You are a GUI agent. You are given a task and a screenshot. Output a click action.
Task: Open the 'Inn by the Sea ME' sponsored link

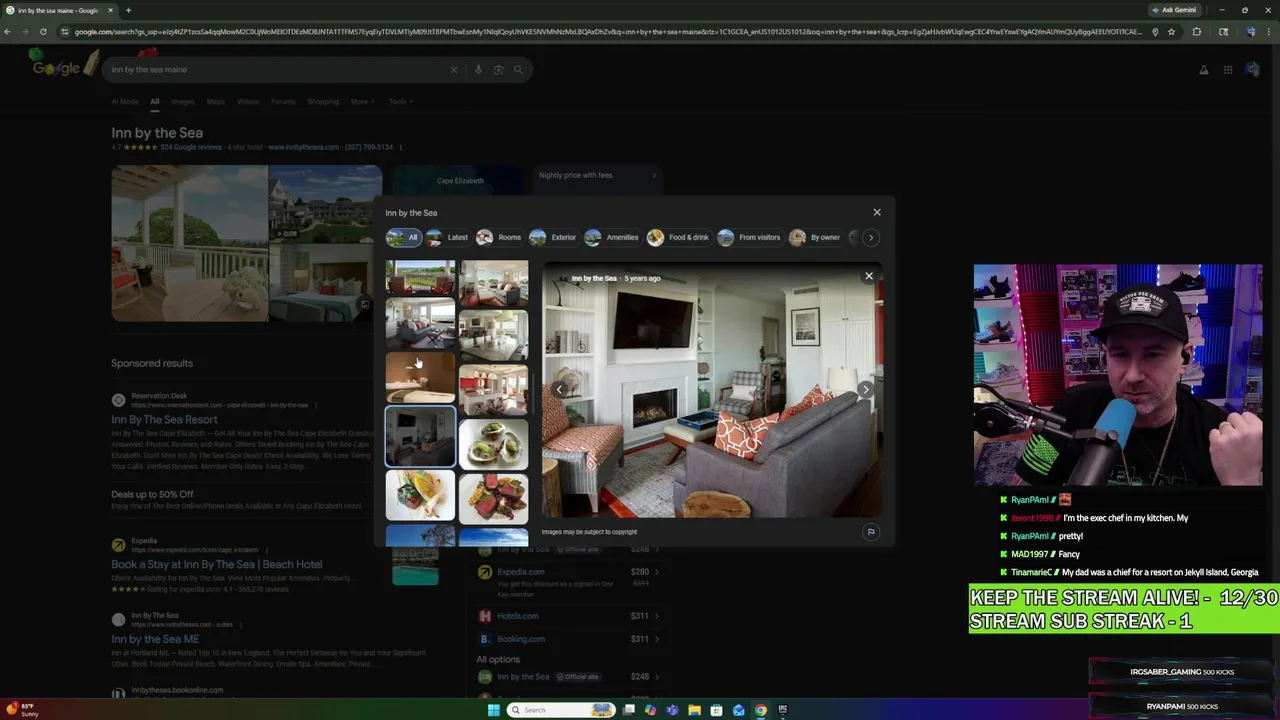pos(155,639)
